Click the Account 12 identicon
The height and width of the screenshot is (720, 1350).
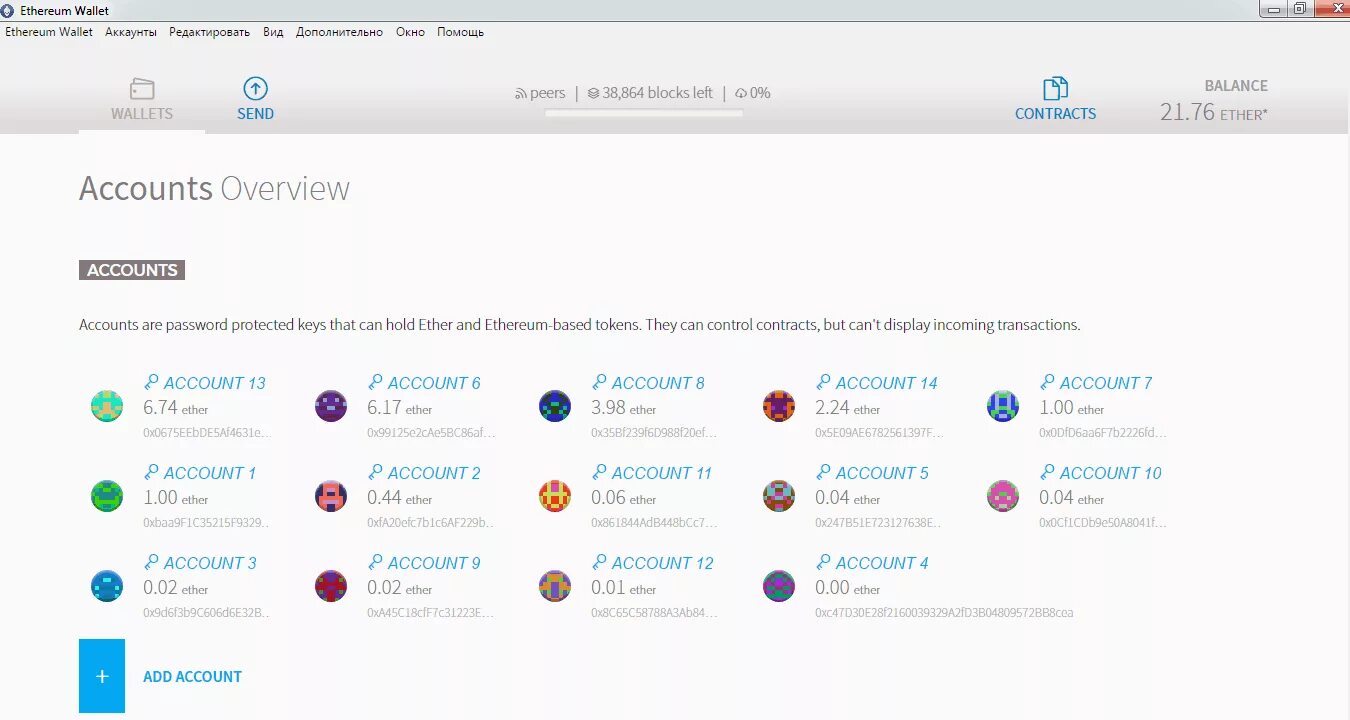(x=555, y=586)
